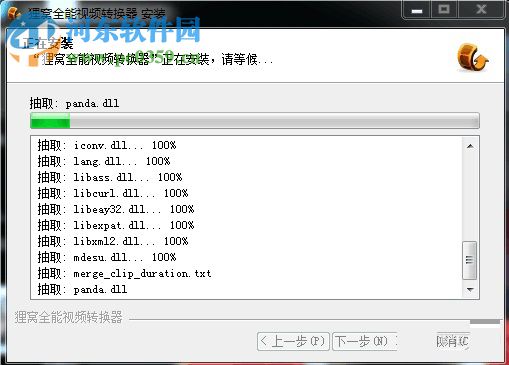Maximize the installer window
The width and height of the screenshot is (509, 365).
tap(444, 10)
